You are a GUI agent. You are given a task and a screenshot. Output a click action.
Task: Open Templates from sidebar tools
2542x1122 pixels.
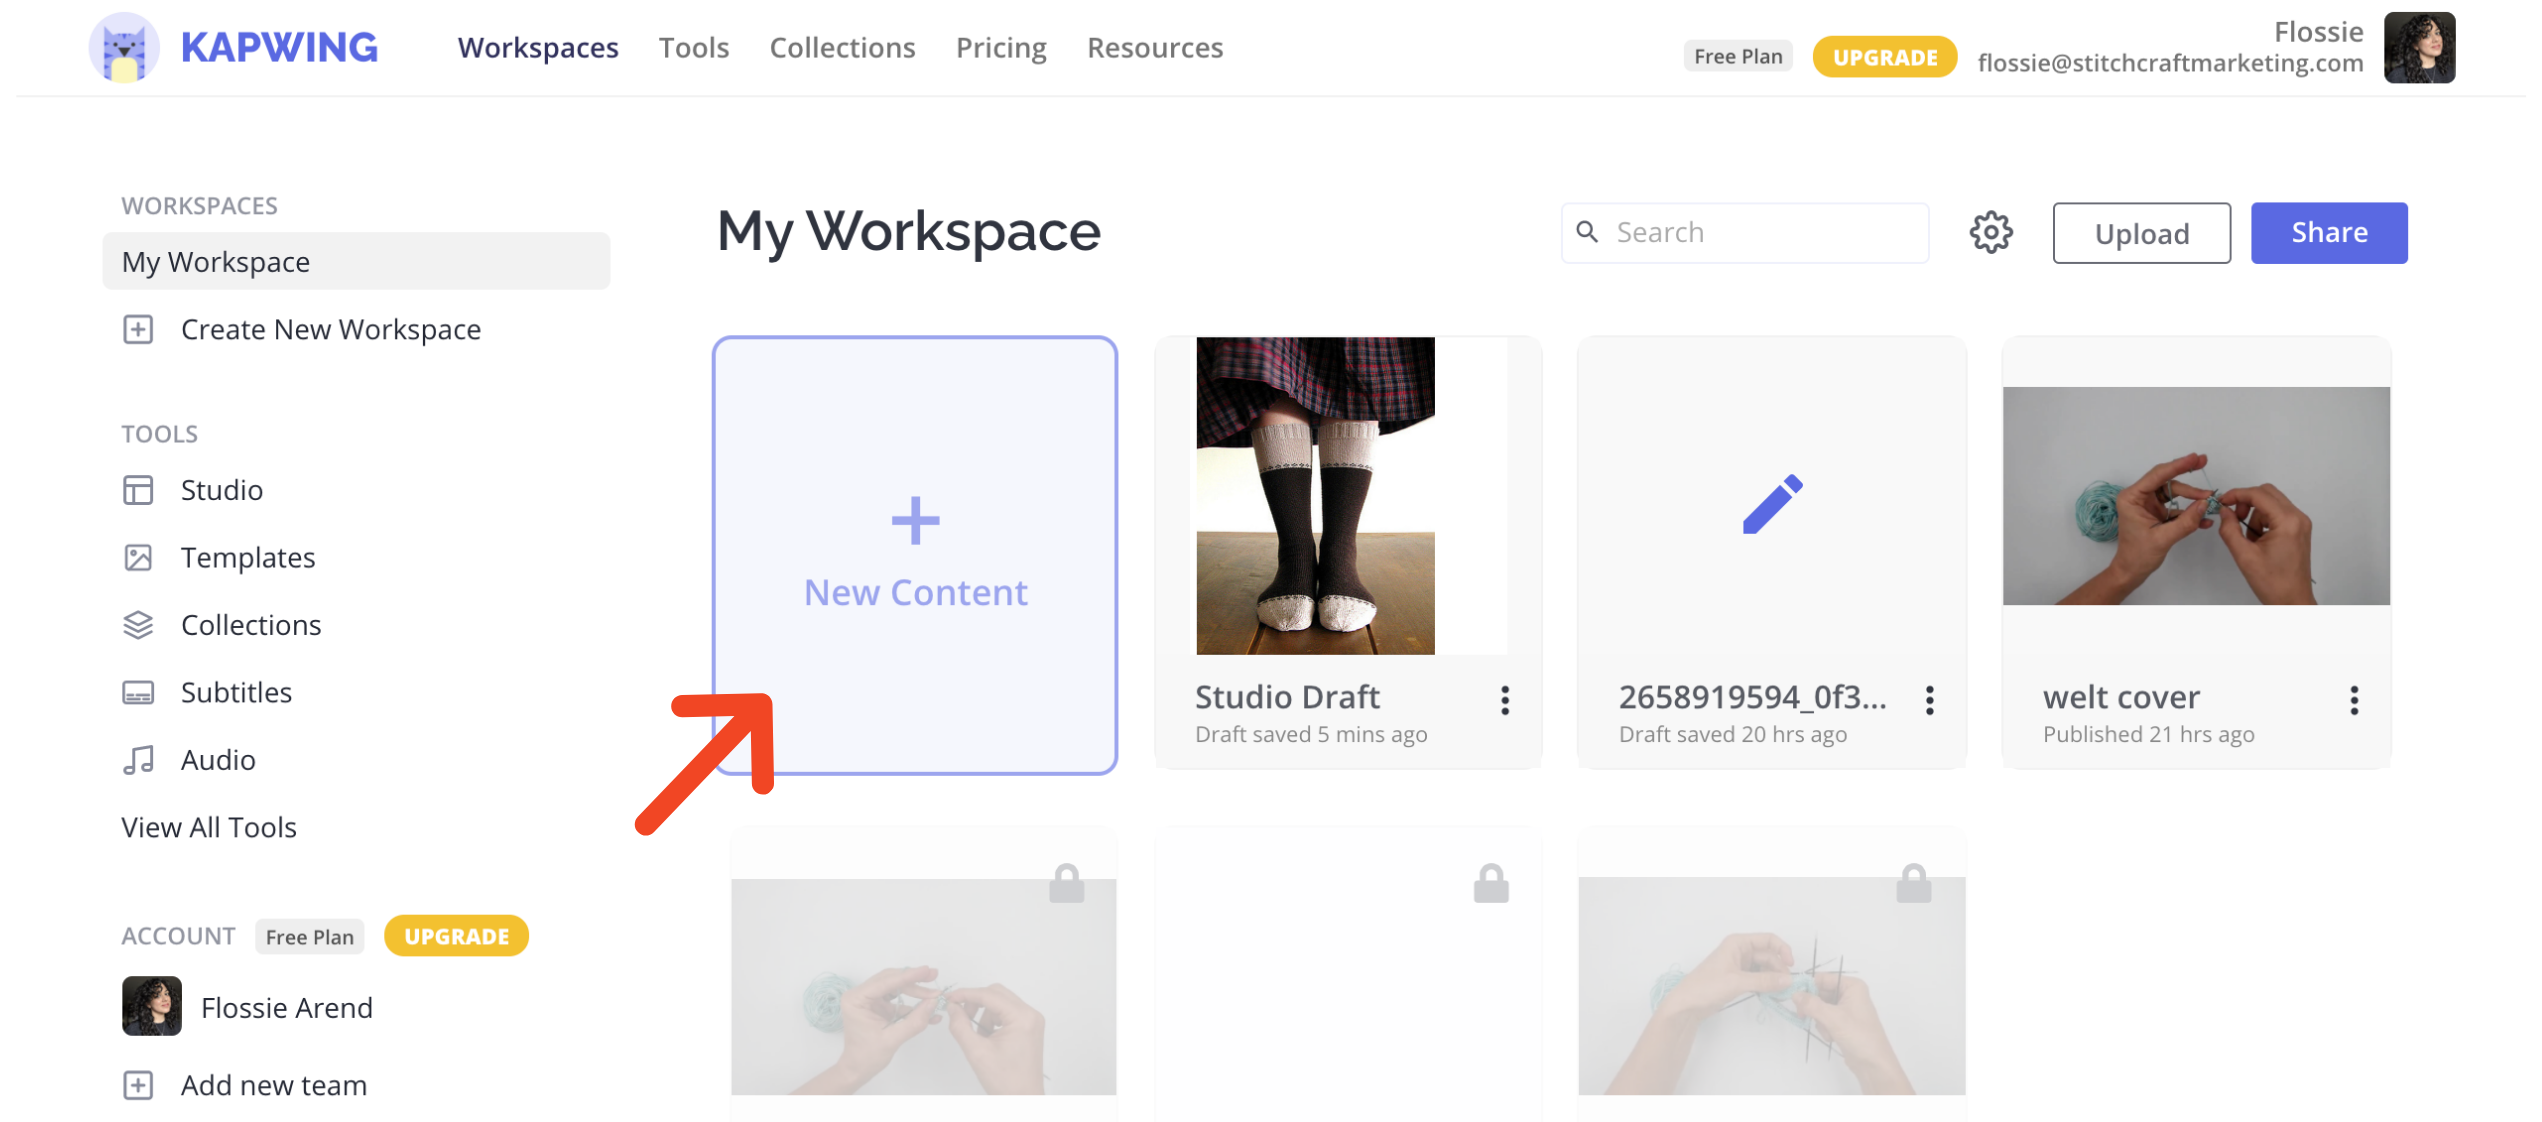coord(248,557)
